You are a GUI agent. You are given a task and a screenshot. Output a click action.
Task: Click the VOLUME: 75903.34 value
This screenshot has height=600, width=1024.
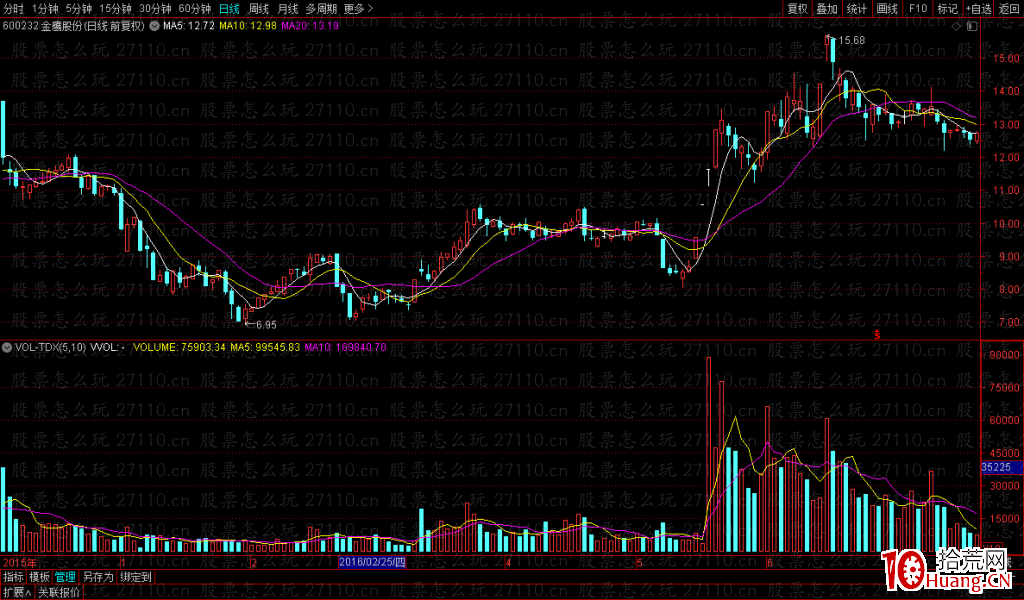pos(180,347)
